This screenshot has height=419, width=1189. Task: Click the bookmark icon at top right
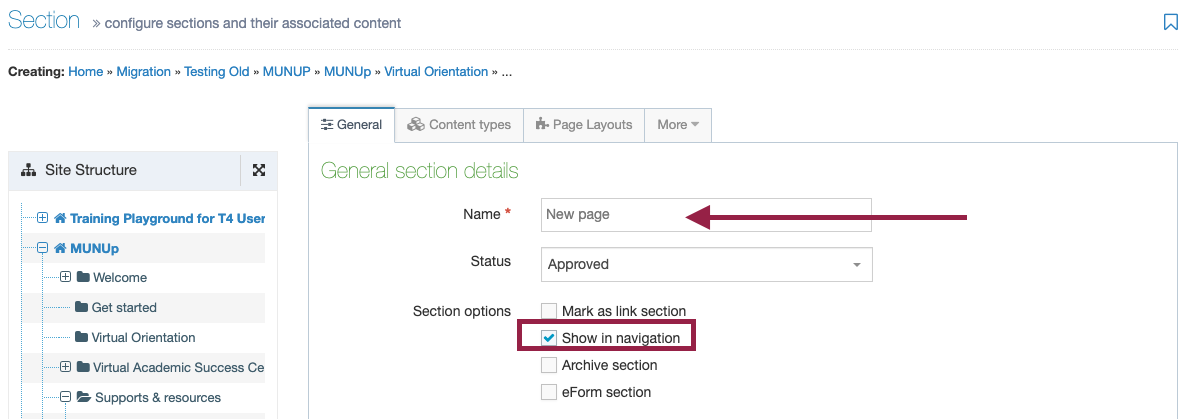click(x=1170, y=22)
